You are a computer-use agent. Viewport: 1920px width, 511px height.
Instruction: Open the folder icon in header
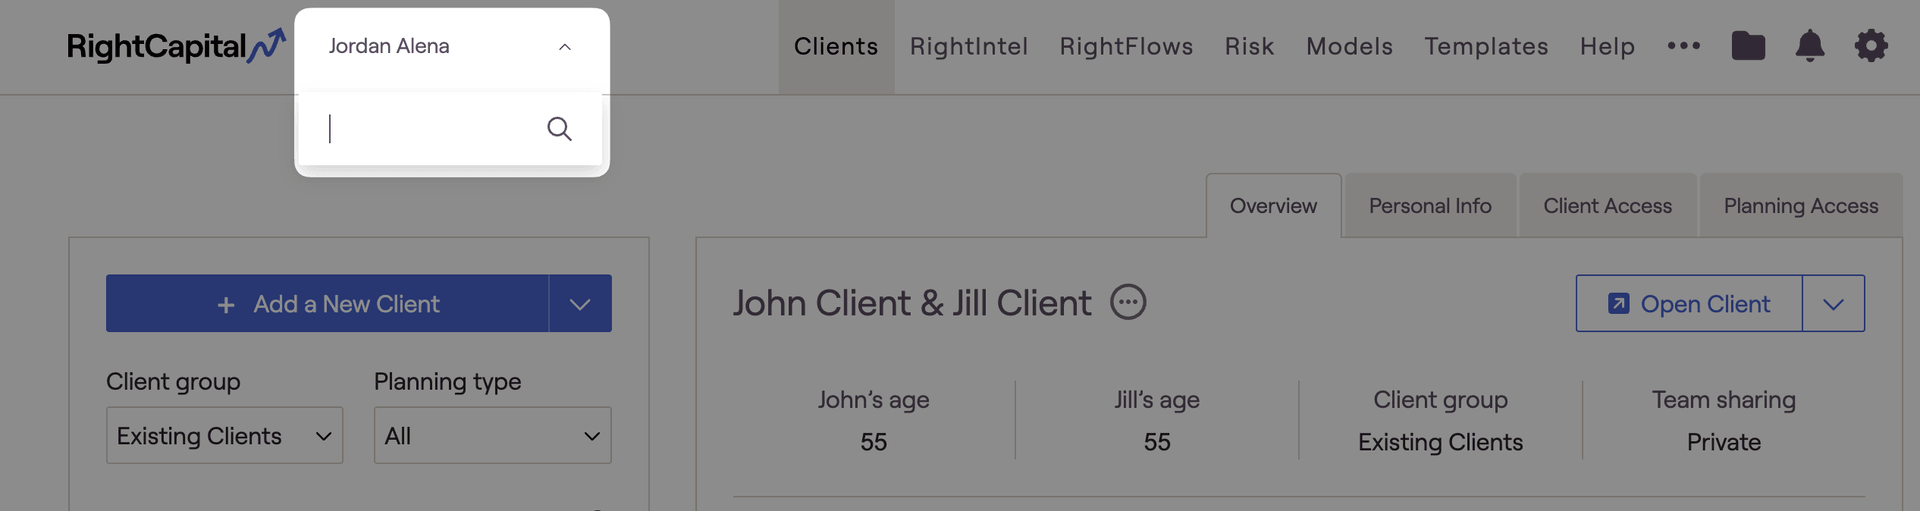click(1748, 46)
